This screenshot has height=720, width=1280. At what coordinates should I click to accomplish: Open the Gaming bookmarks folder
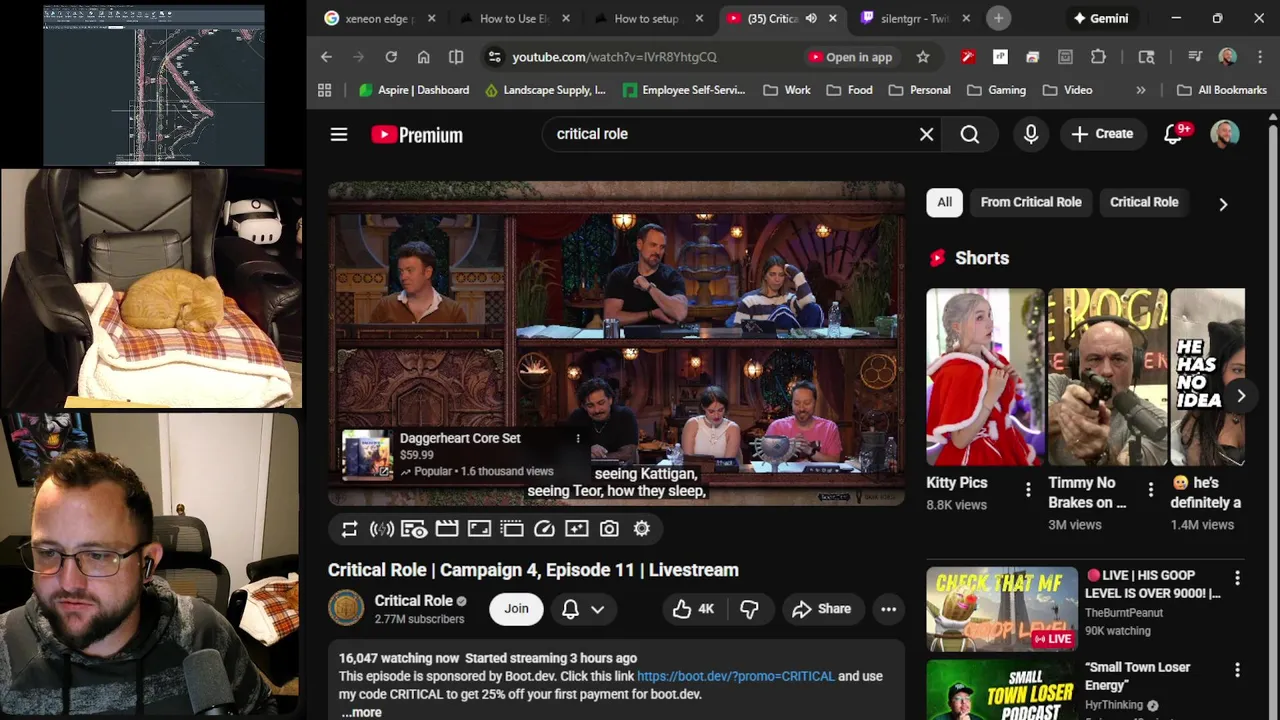[996, 90]
